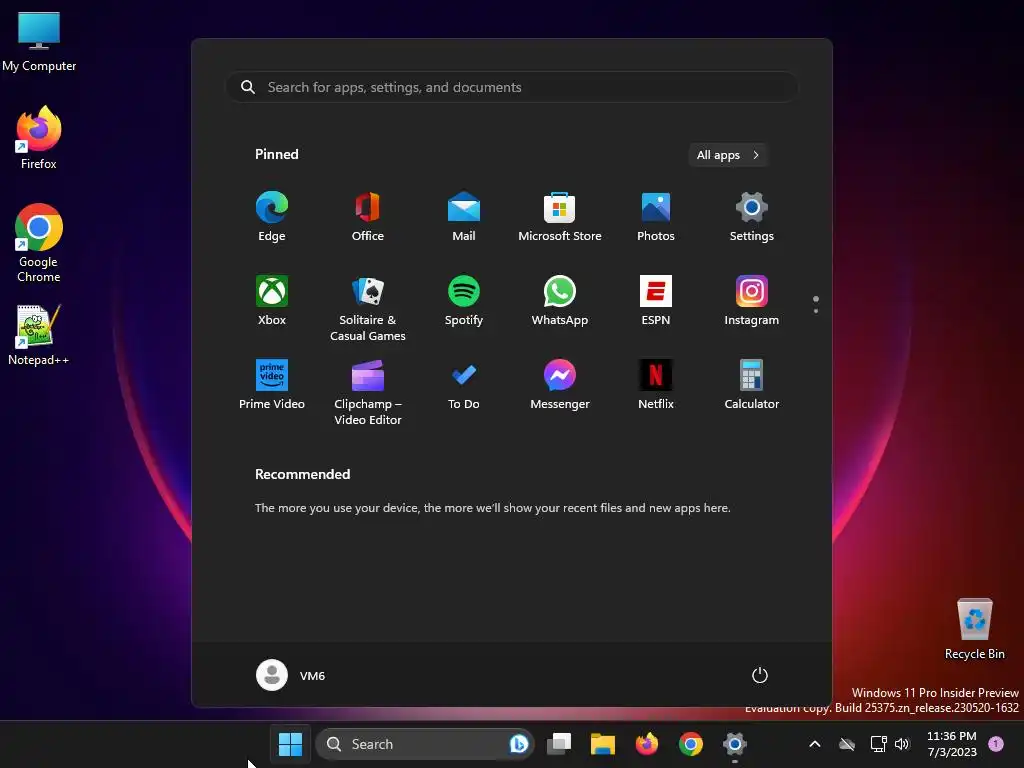The height and width of the screenshot is (768, 1024).
Task: Launch the Xbox app
Action: tap(272, 300)
